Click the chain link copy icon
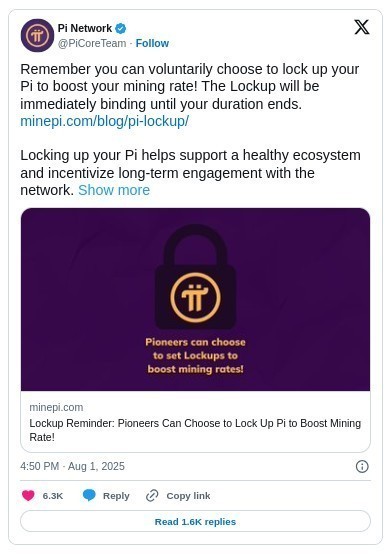This screenshot has height=554, width=388. click(152, 496)
